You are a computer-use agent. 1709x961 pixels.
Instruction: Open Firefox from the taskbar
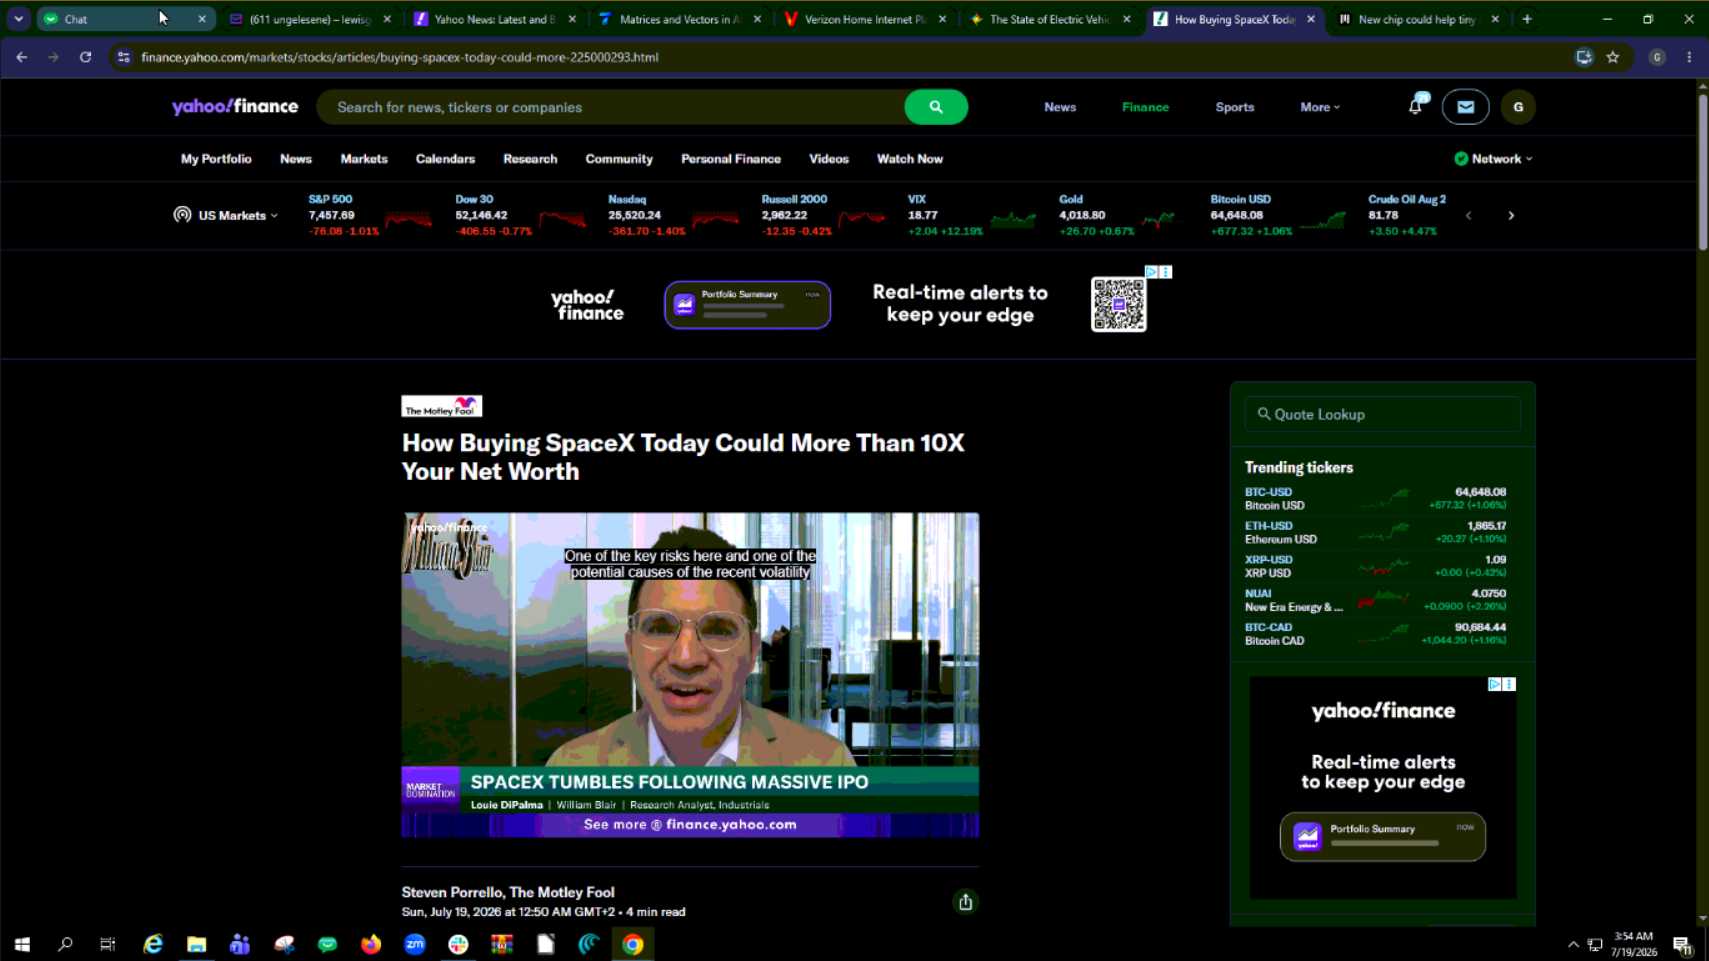(371, 944)
